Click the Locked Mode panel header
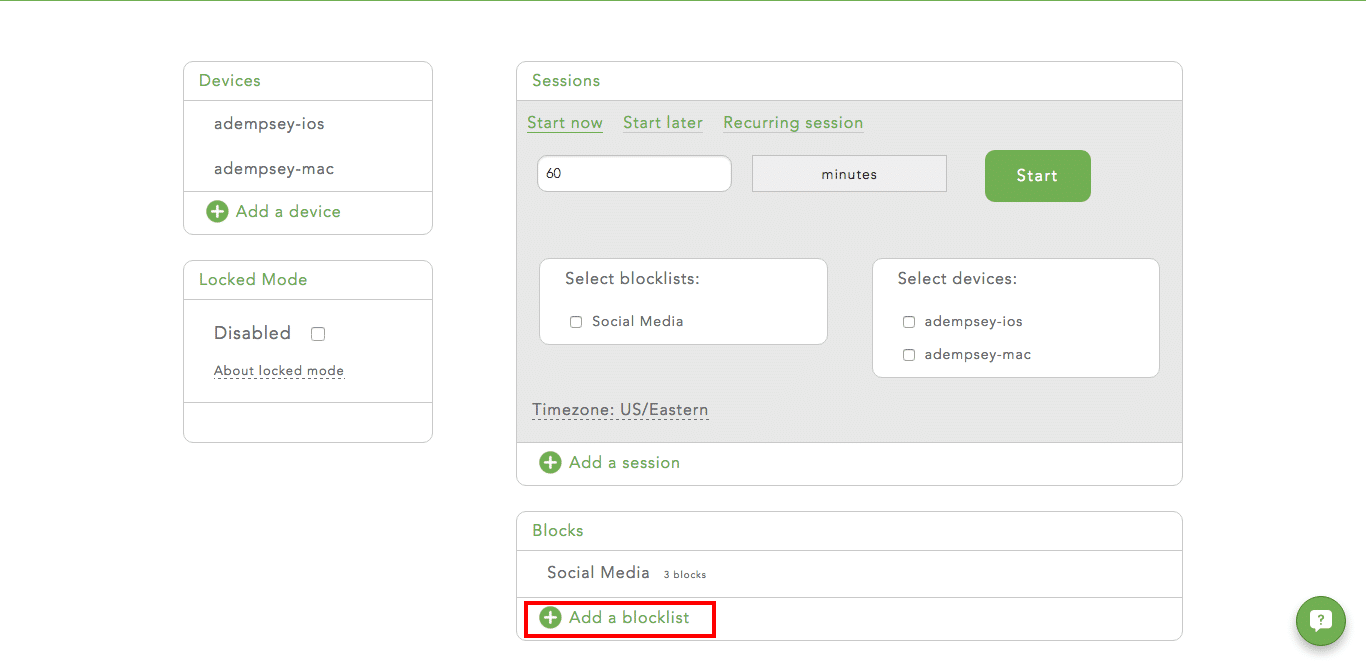The height and width of the screenshot is (665, 1366). click(x=308, y=280)
